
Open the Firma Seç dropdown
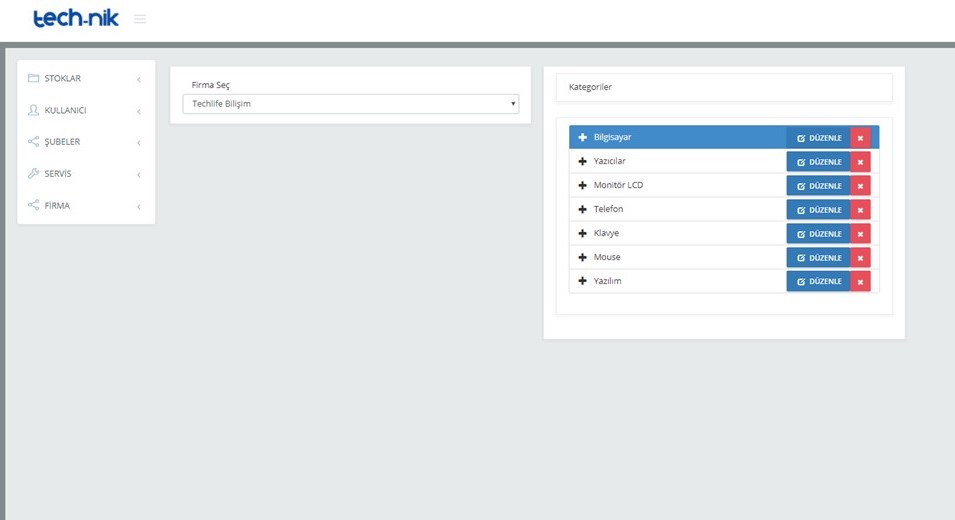[350, 104]
